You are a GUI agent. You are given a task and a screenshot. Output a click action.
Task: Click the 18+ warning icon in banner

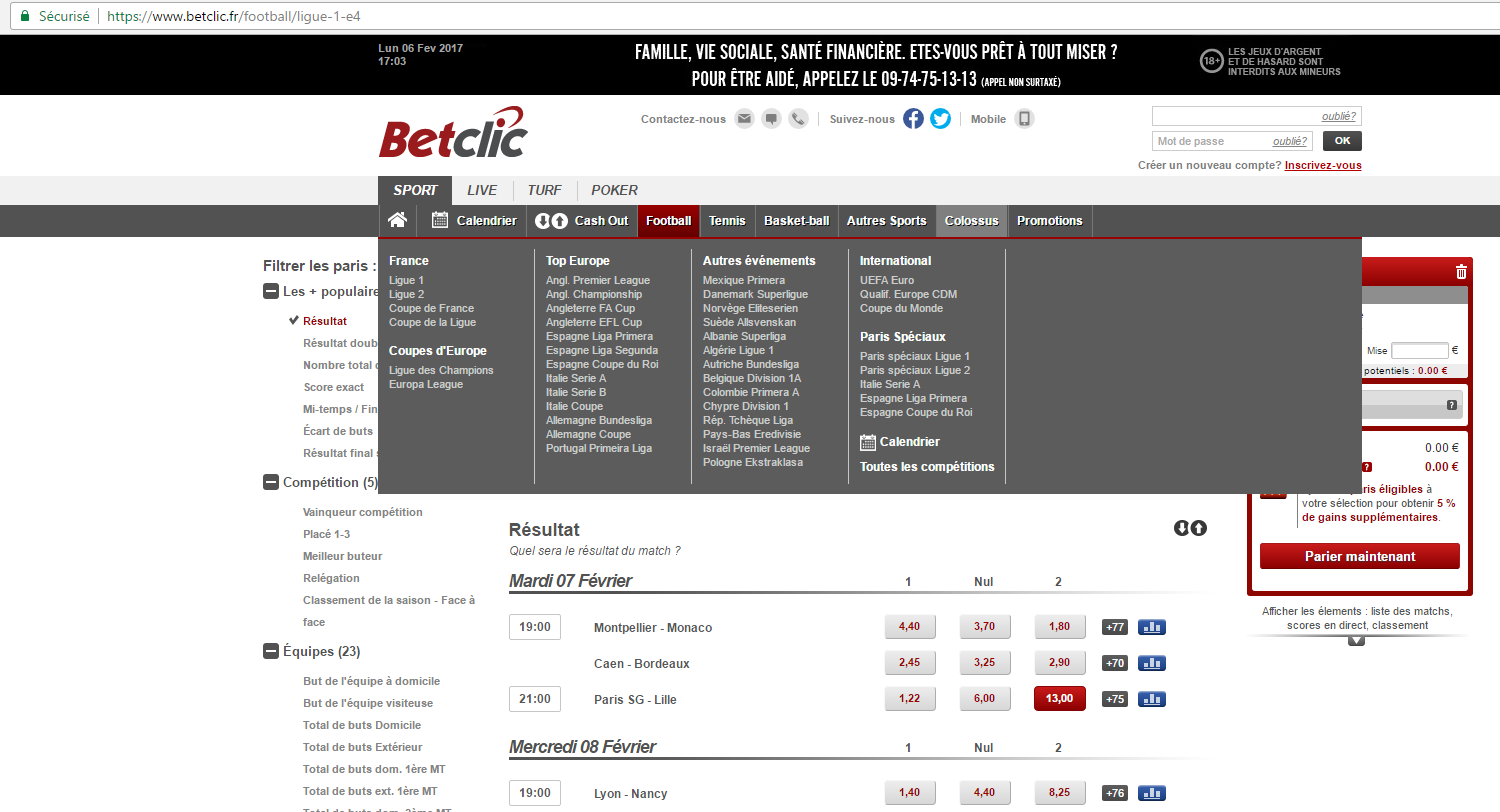tap(1212, 61)
